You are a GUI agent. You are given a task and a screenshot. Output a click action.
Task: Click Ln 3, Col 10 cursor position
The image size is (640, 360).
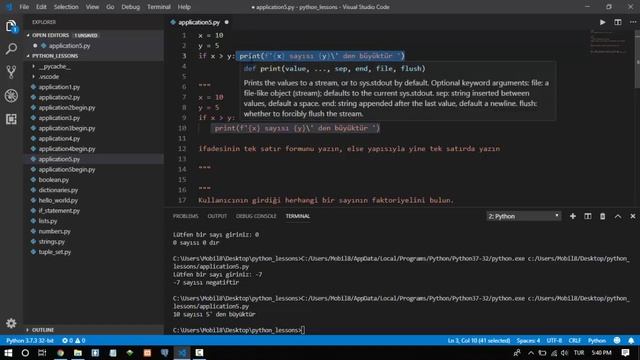tap(479, 340)
